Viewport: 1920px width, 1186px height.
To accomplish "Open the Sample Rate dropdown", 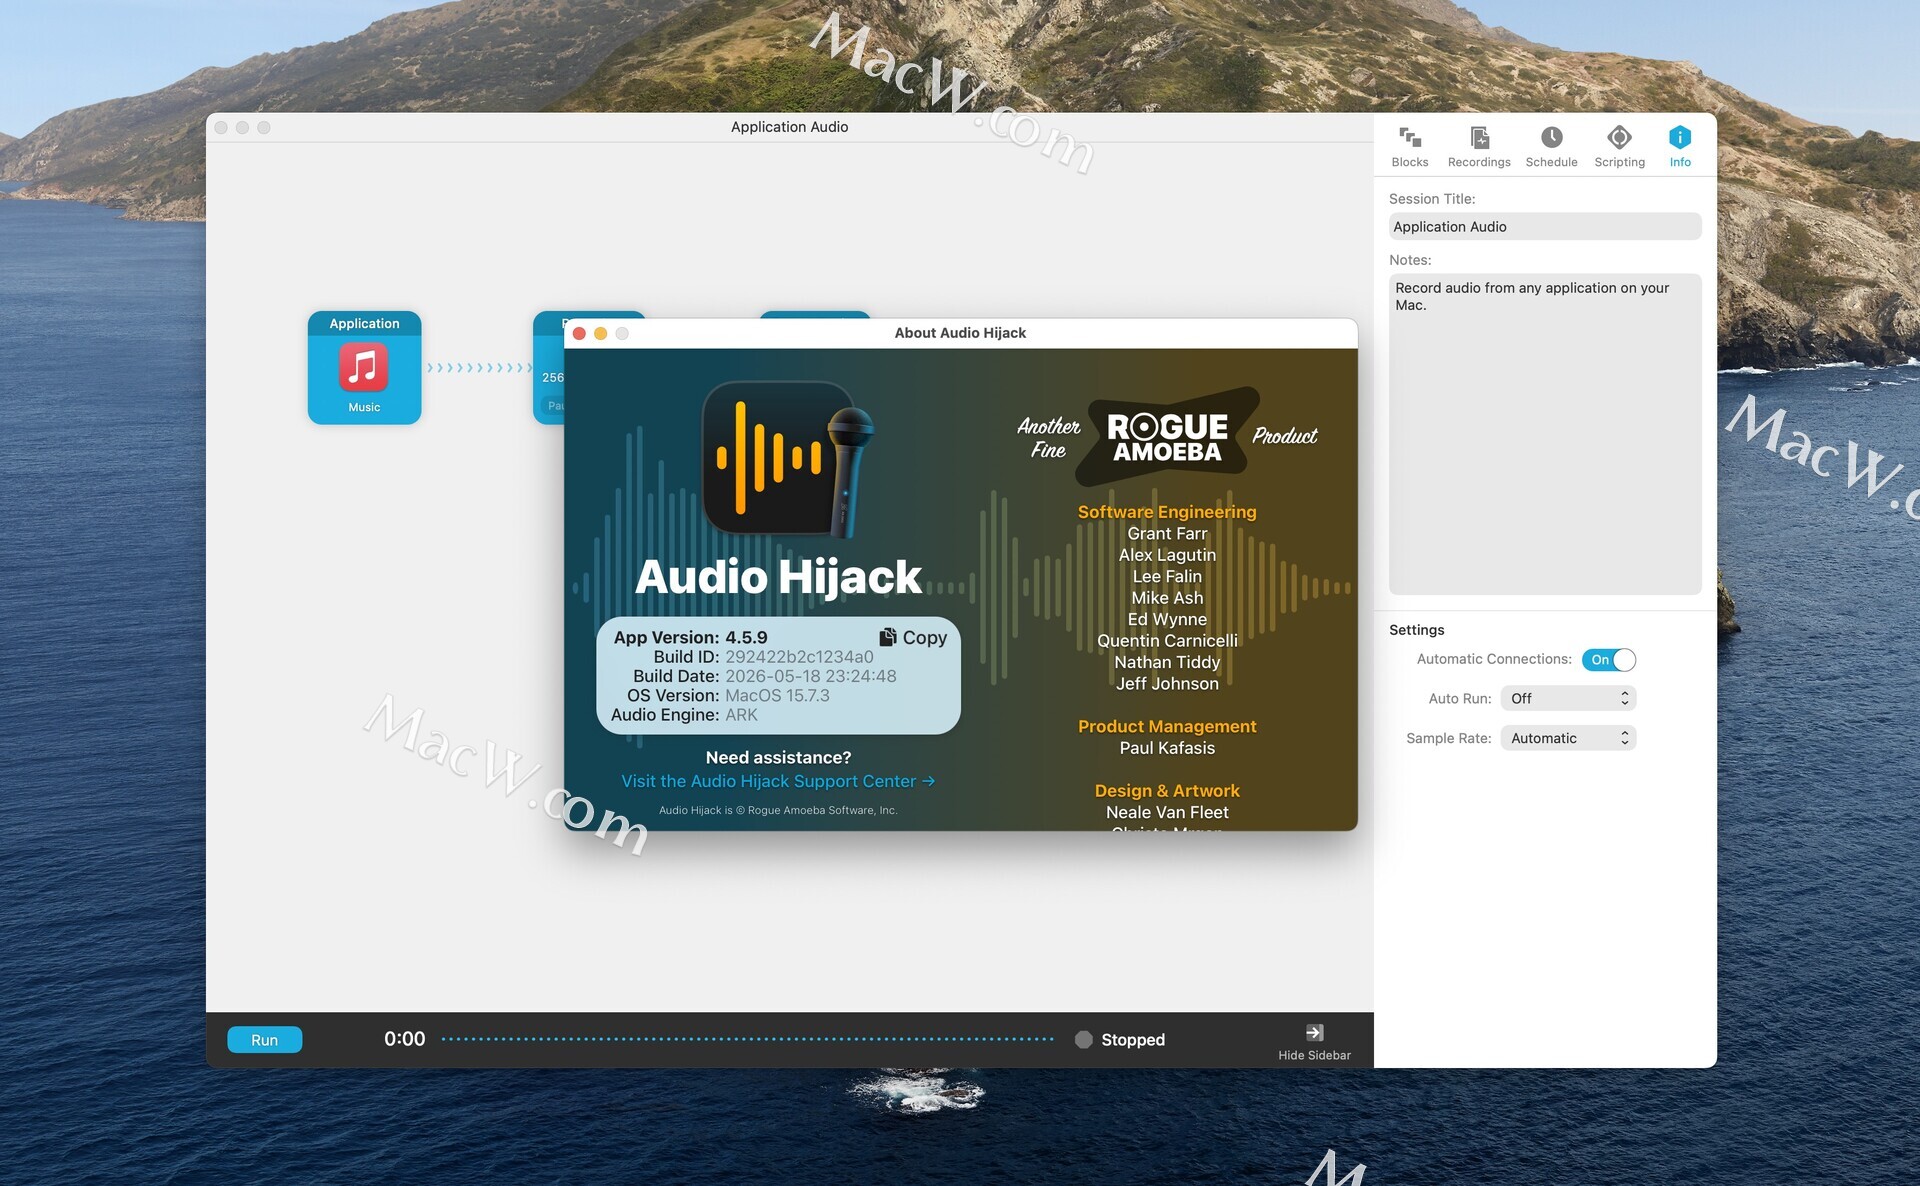I will 1568,738.
